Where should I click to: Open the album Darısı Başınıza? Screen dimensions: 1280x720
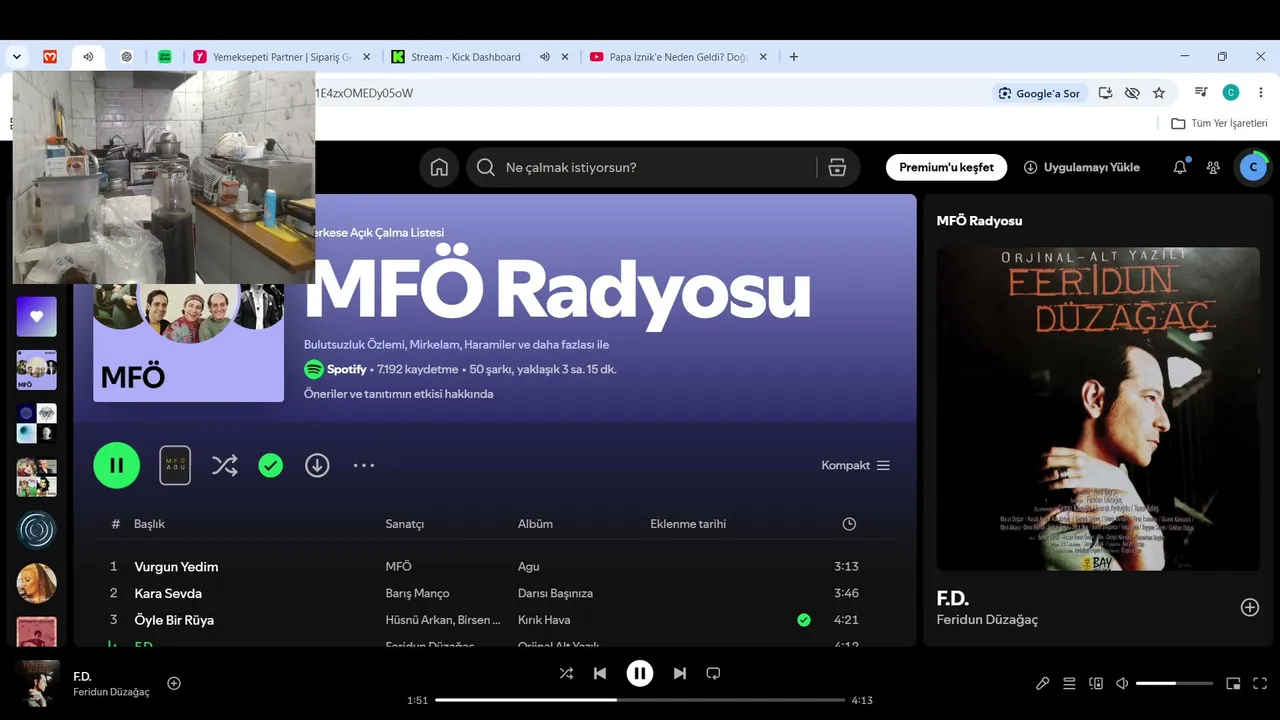pos(555,593)
